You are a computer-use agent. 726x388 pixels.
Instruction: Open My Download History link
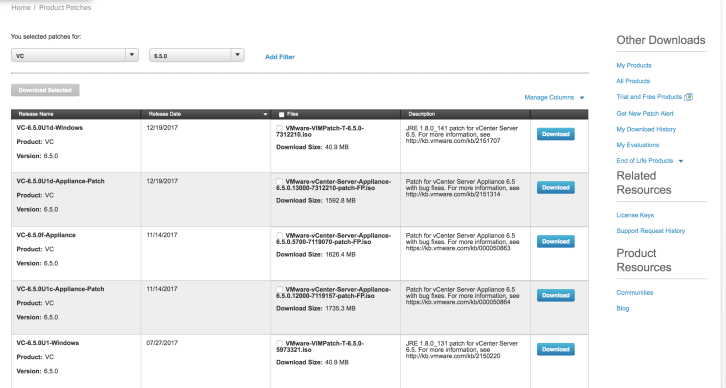tap(646, 129)
